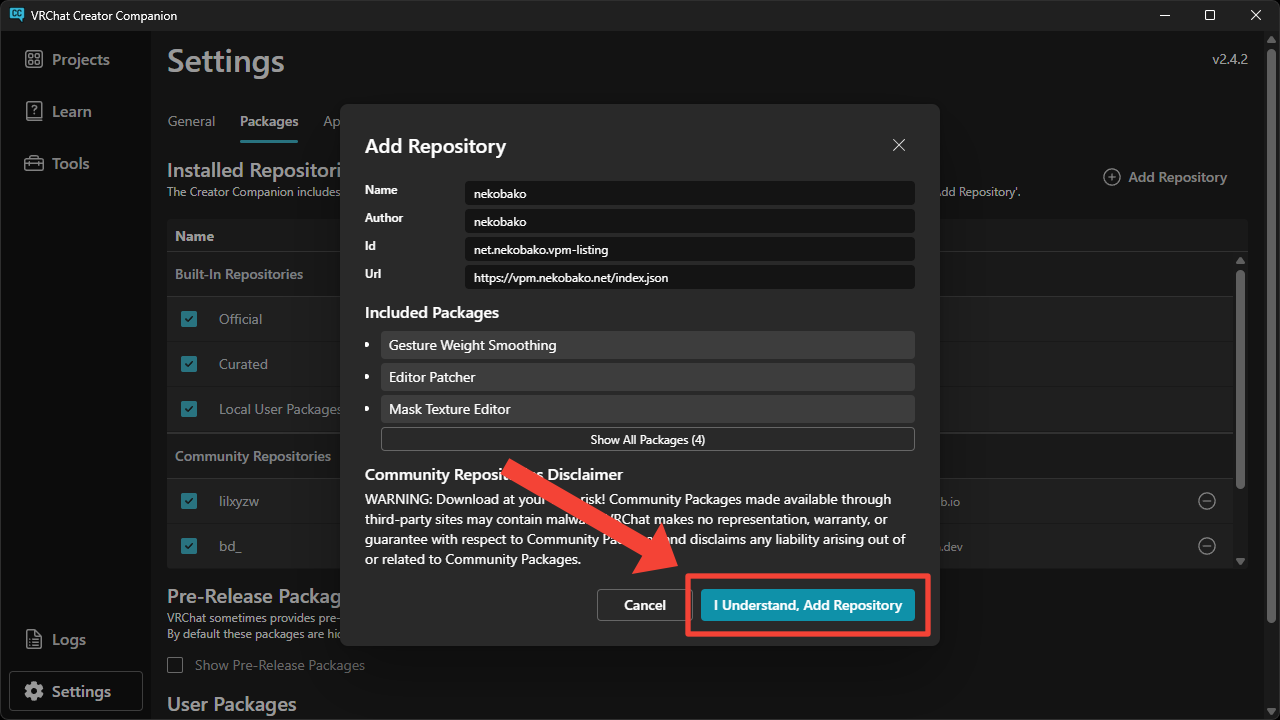Click the Settings gear icon
The width and height of the screenshot is (1280, 720).
pos(34,692)
